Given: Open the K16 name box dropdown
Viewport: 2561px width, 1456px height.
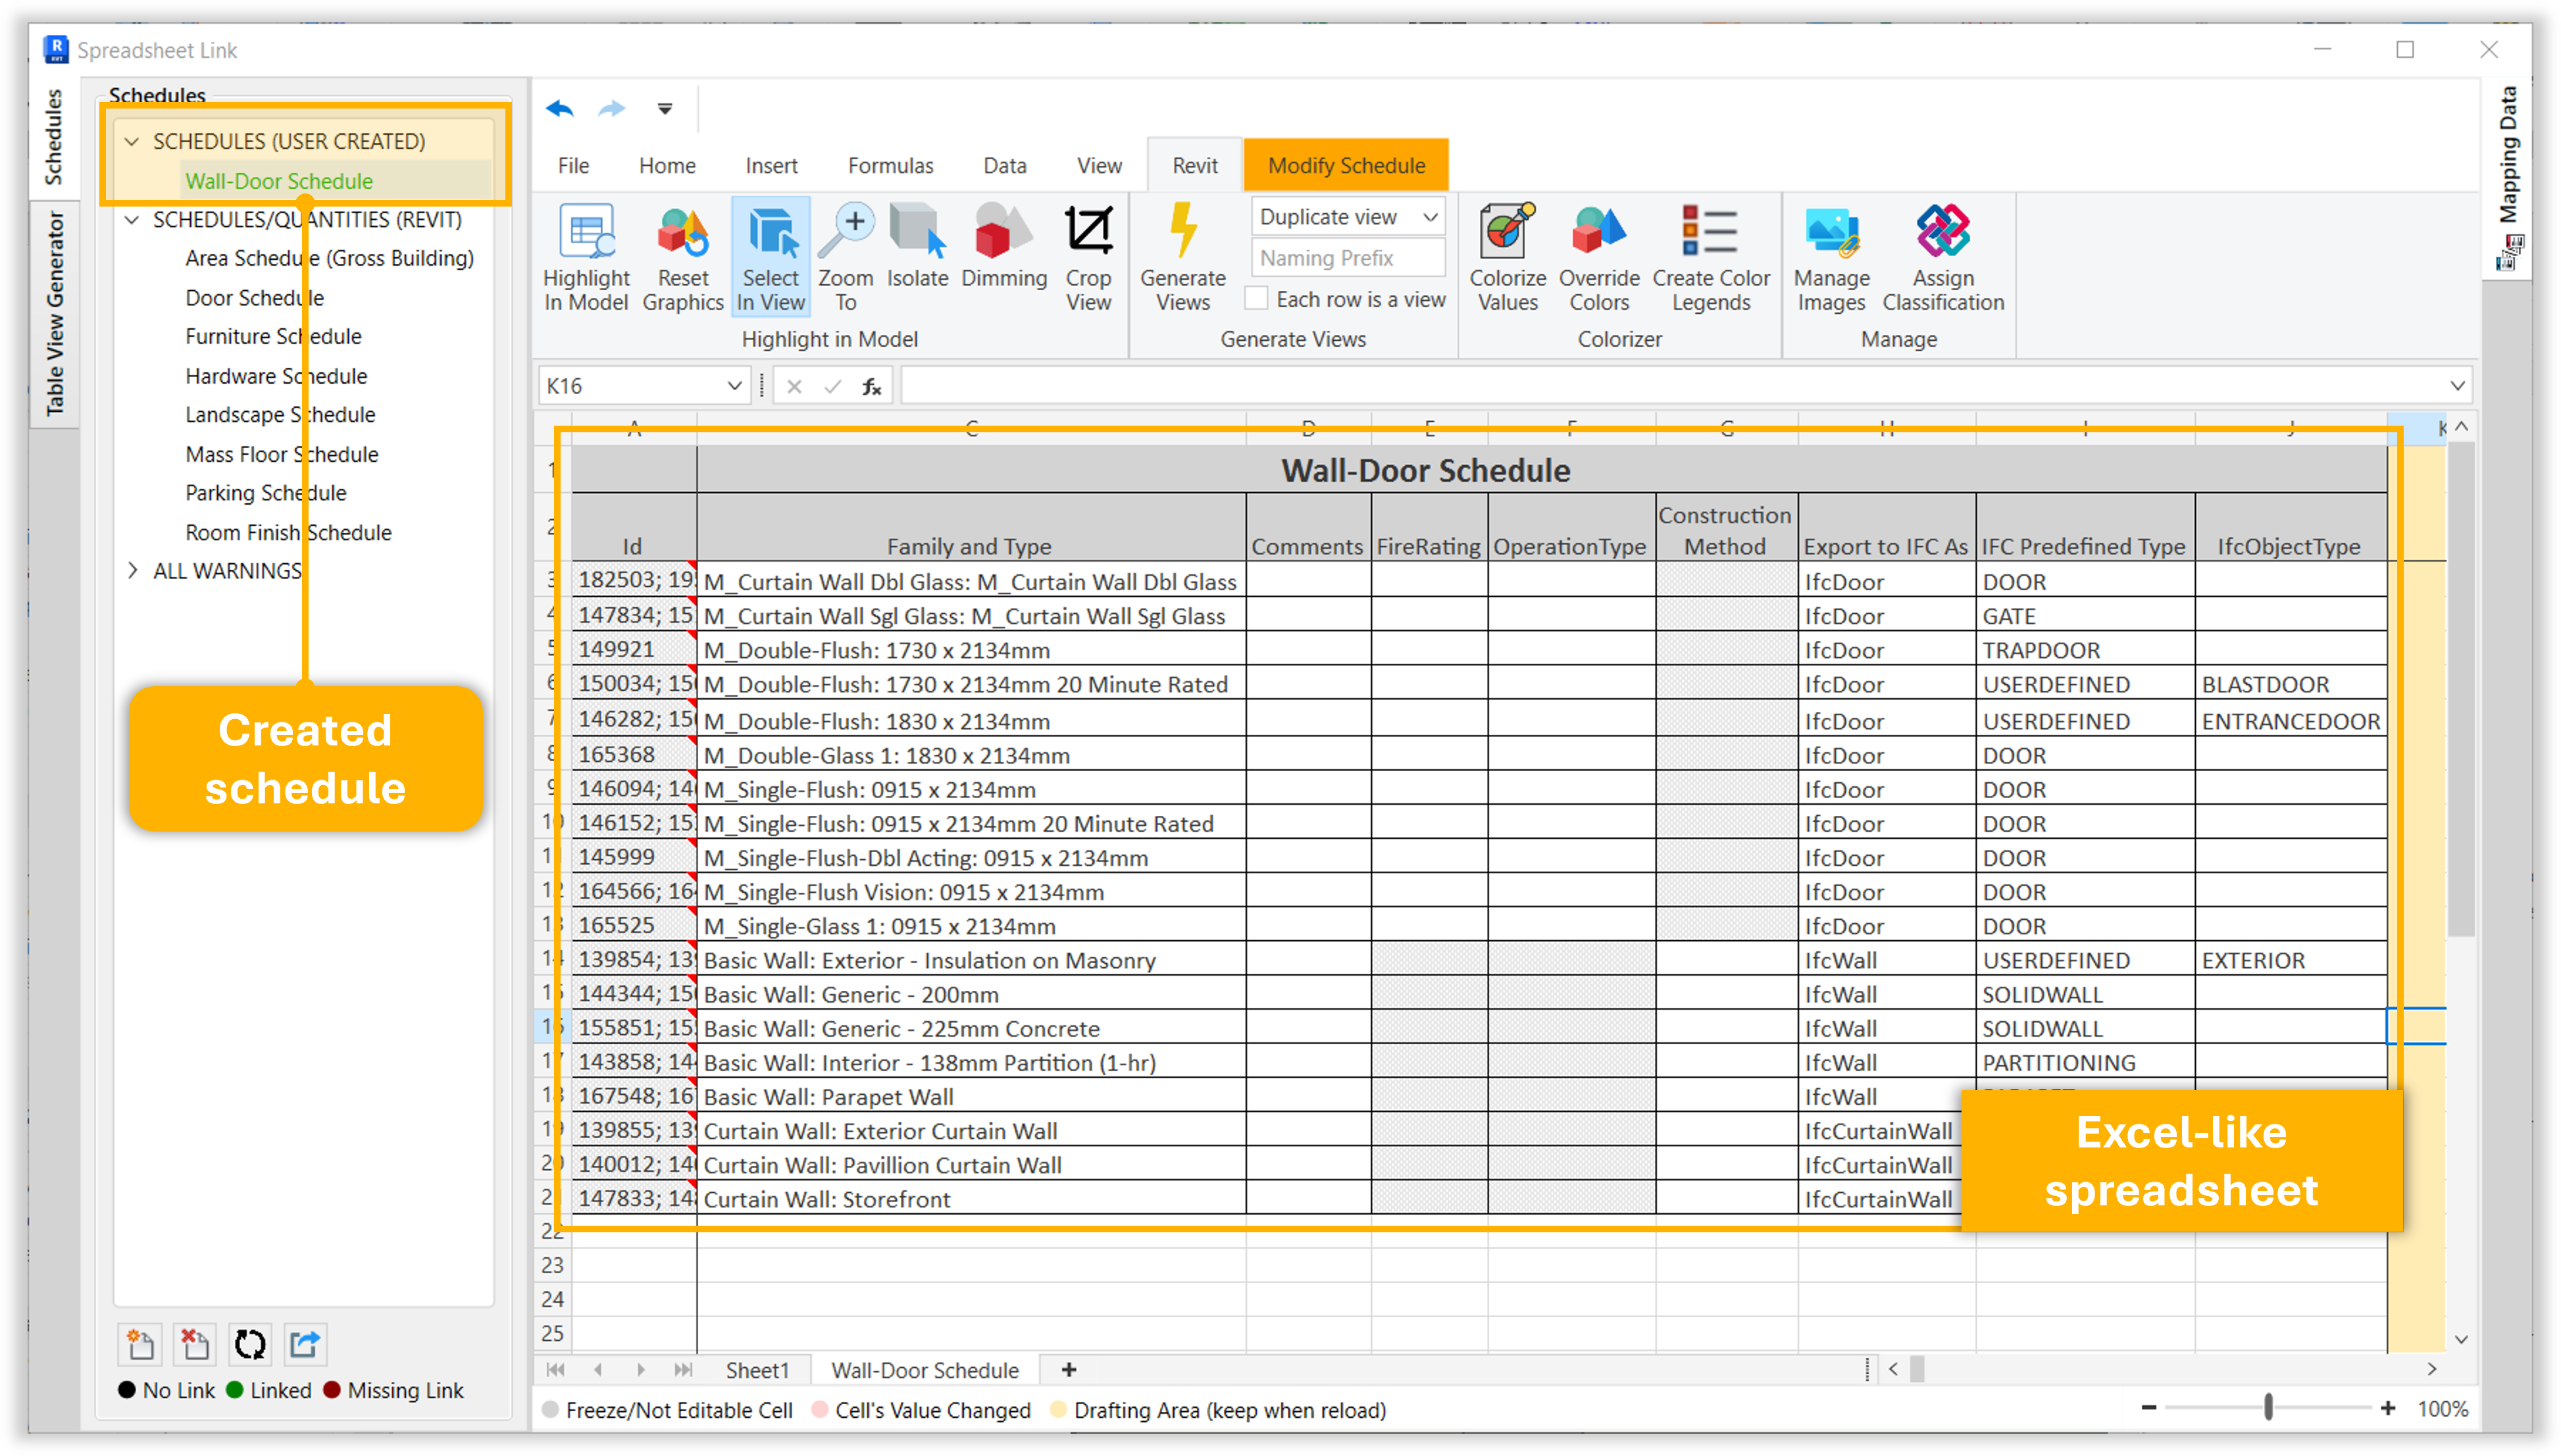Looking at the screenshot, I should (x=734, y=386).
